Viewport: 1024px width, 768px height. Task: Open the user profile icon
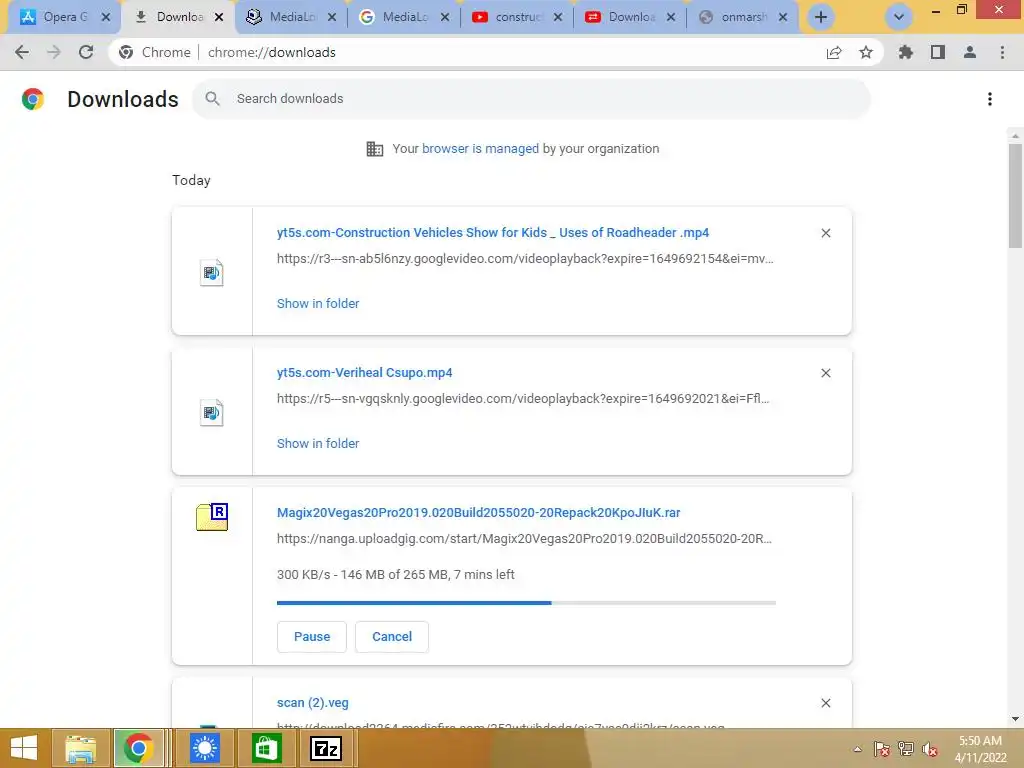coord(970,52)
